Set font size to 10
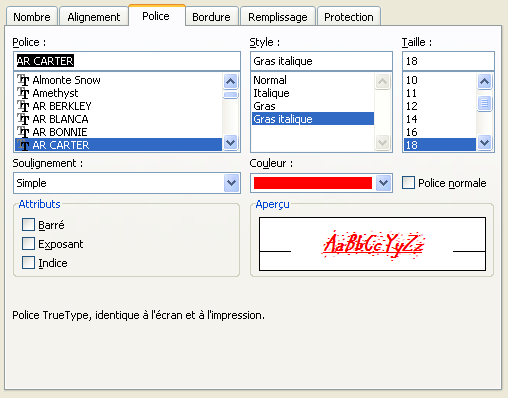 click(x=440, y=80)
